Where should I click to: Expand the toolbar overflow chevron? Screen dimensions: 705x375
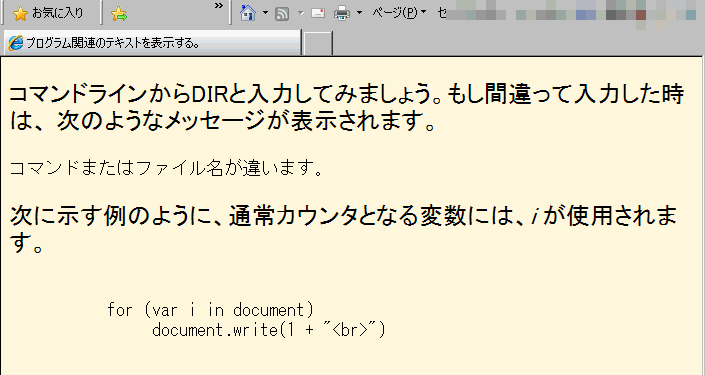click(x=219, y=6)
